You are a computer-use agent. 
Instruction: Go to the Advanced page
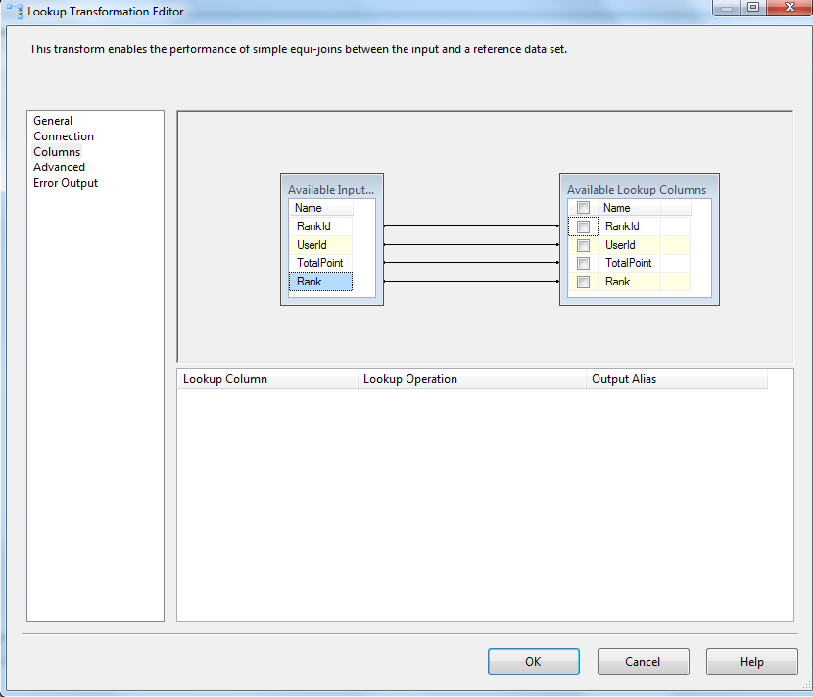[x=59, y=167]
